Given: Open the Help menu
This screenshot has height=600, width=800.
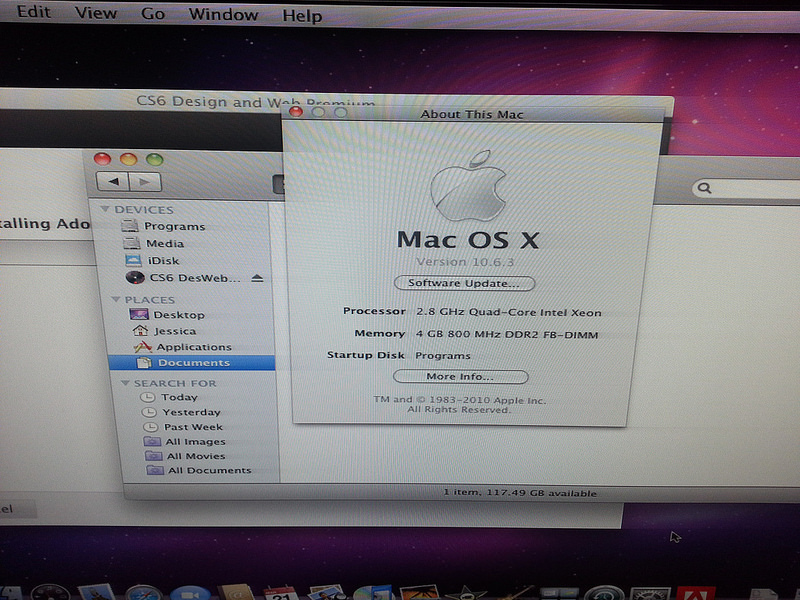Looking at the screenshot, I should point(302,16).
